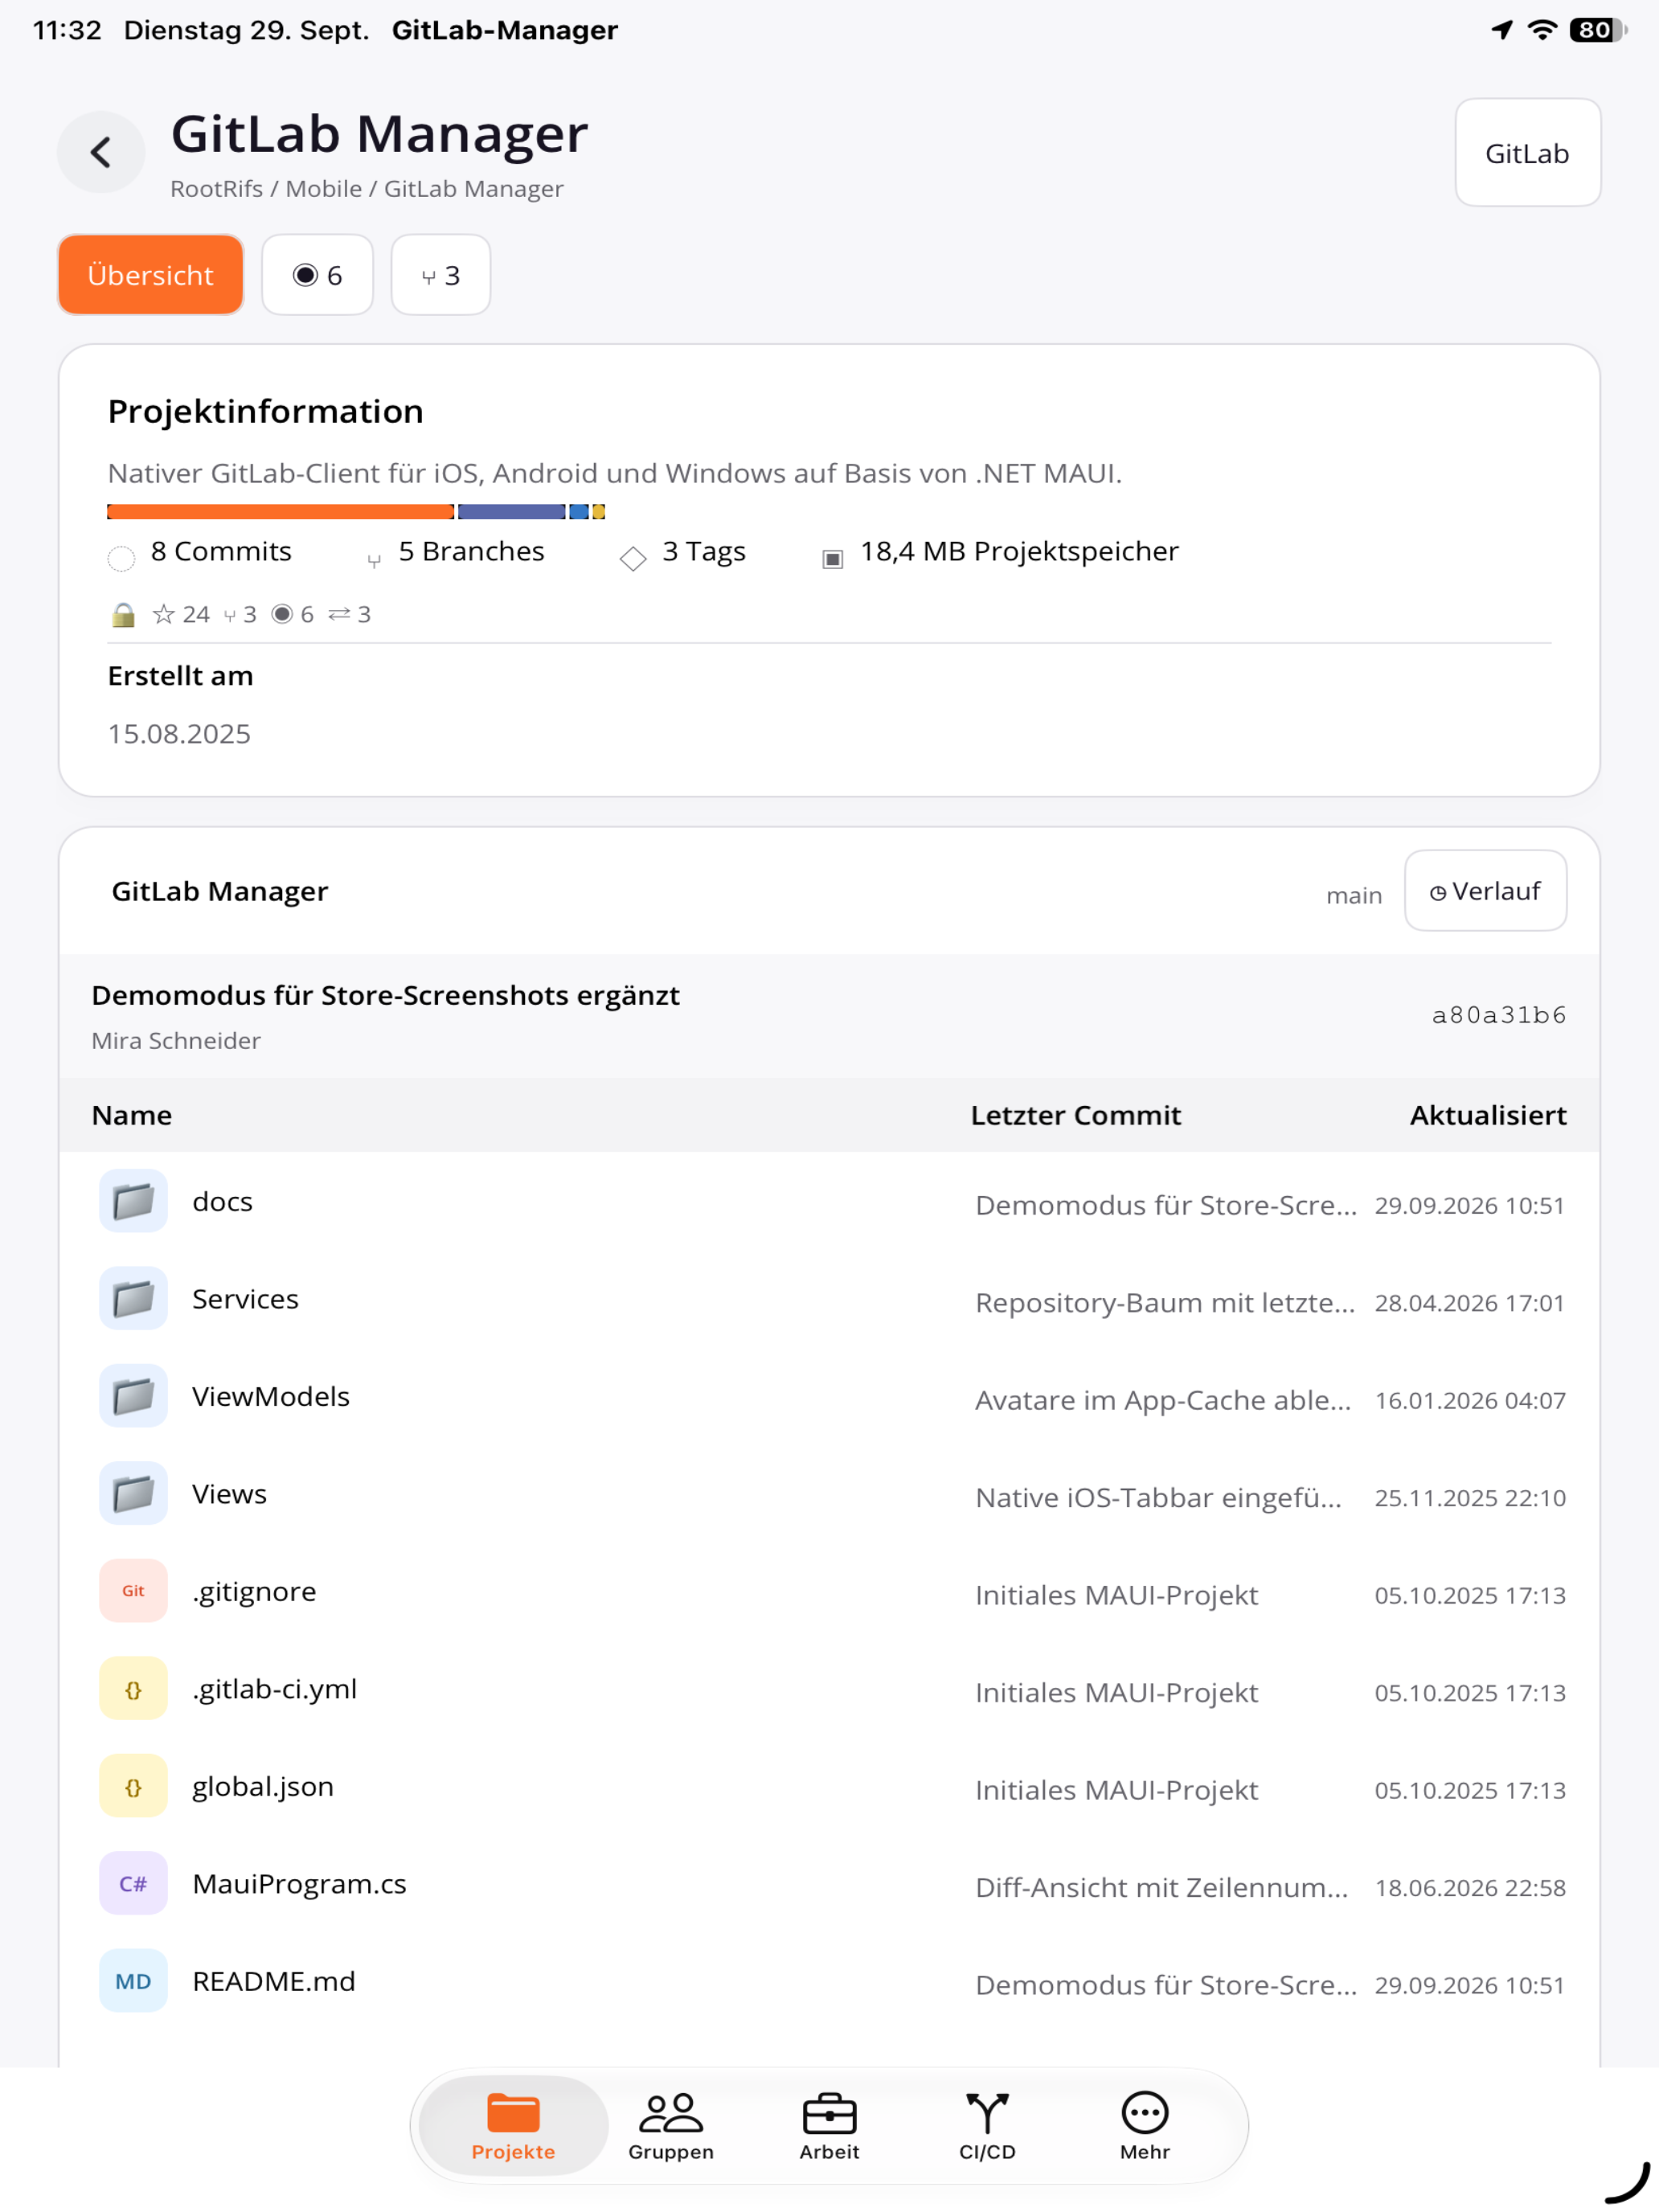
Task: Switch to the issues tab showing 6
Action: (x=317, y=275)
